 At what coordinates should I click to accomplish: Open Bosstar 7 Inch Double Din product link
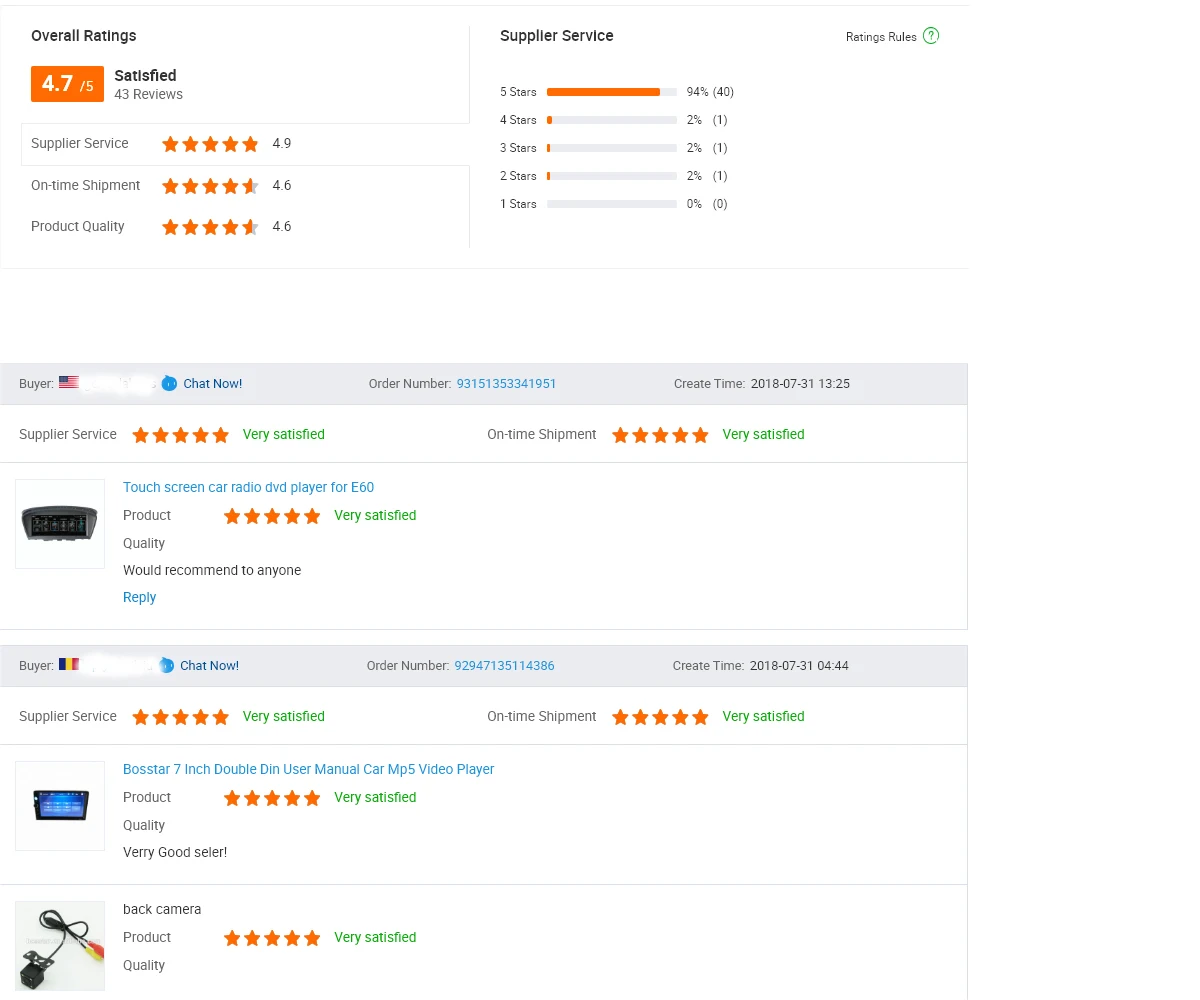pos(308,770)
